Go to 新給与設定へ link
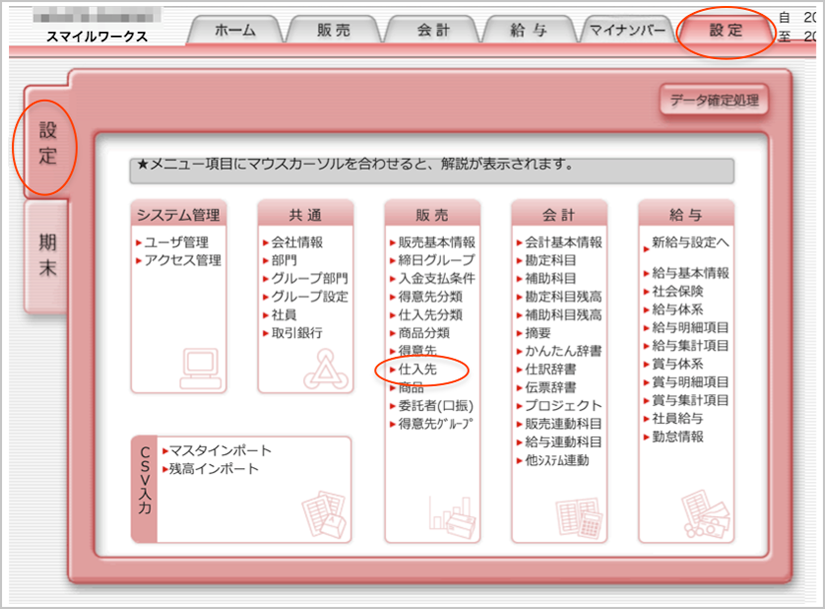The width and height of the screenshot is (825, 609). click(691, 243)
